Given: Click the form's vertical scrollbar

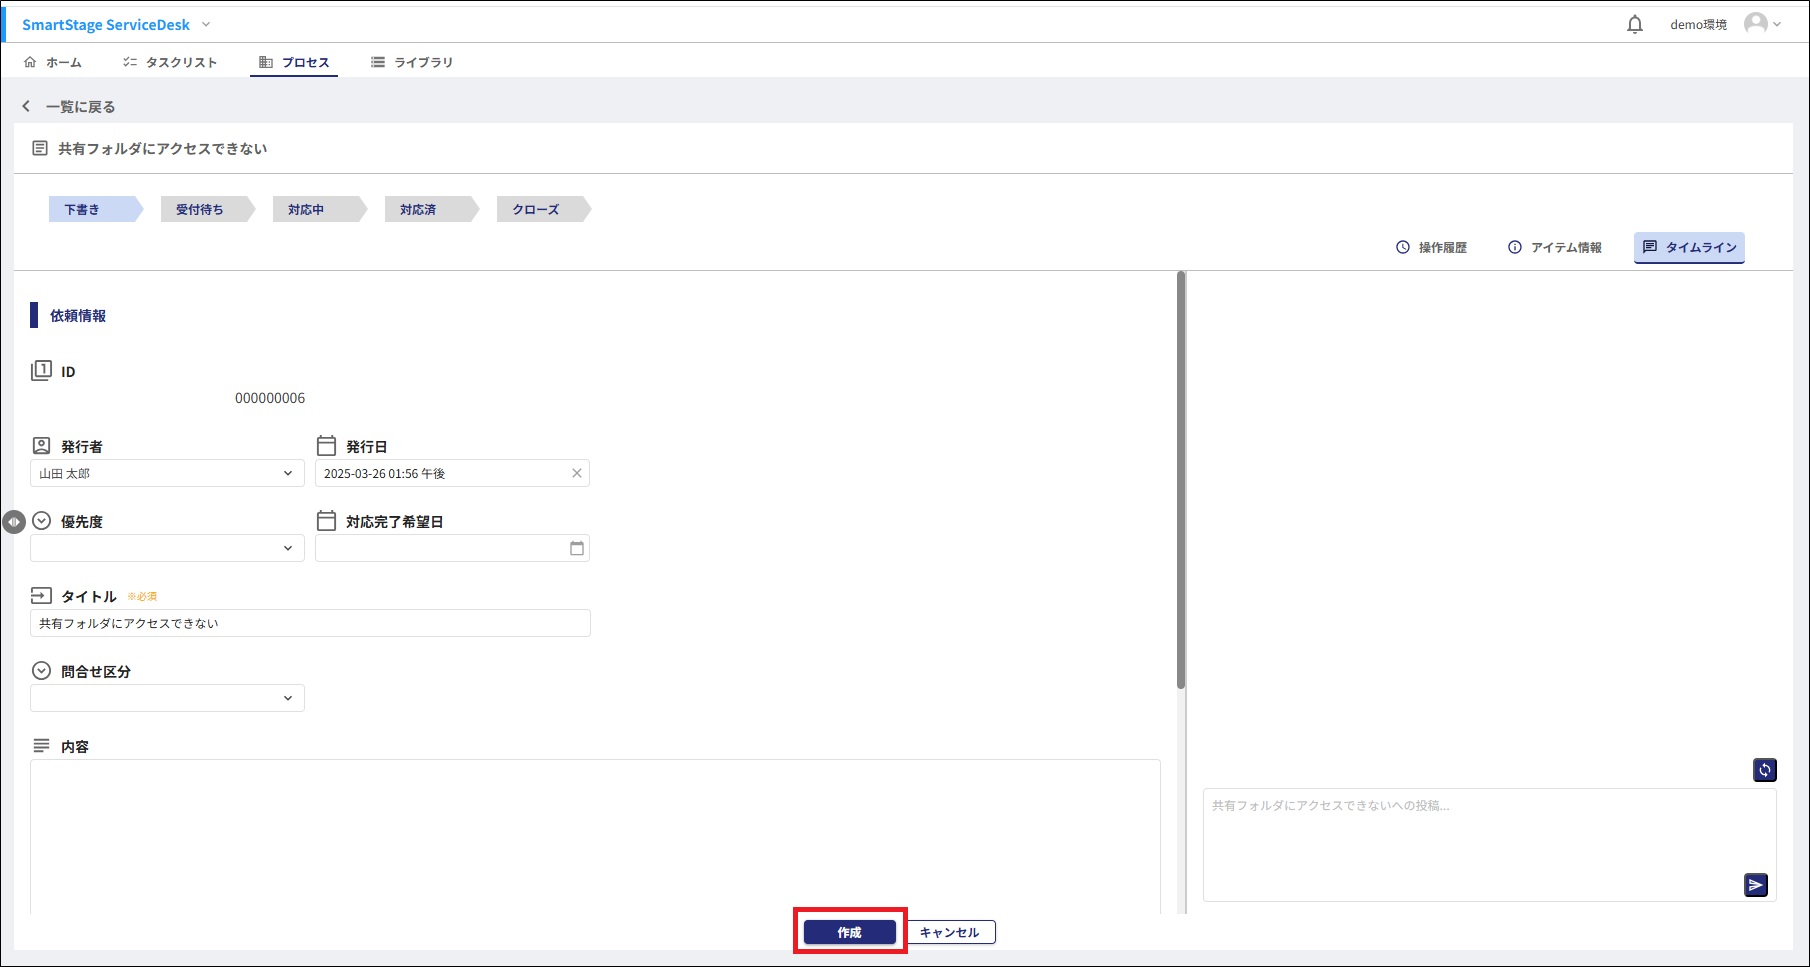Looking at the screenshot, I should [x=1181, y=480].
